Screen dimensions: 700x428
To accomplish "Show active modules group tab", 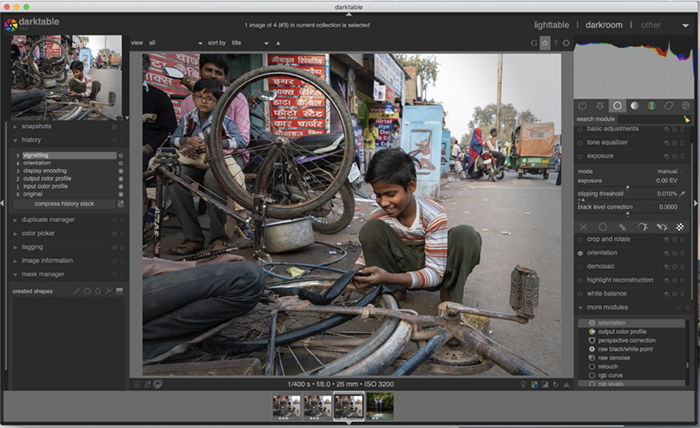I will coord(582,106).
